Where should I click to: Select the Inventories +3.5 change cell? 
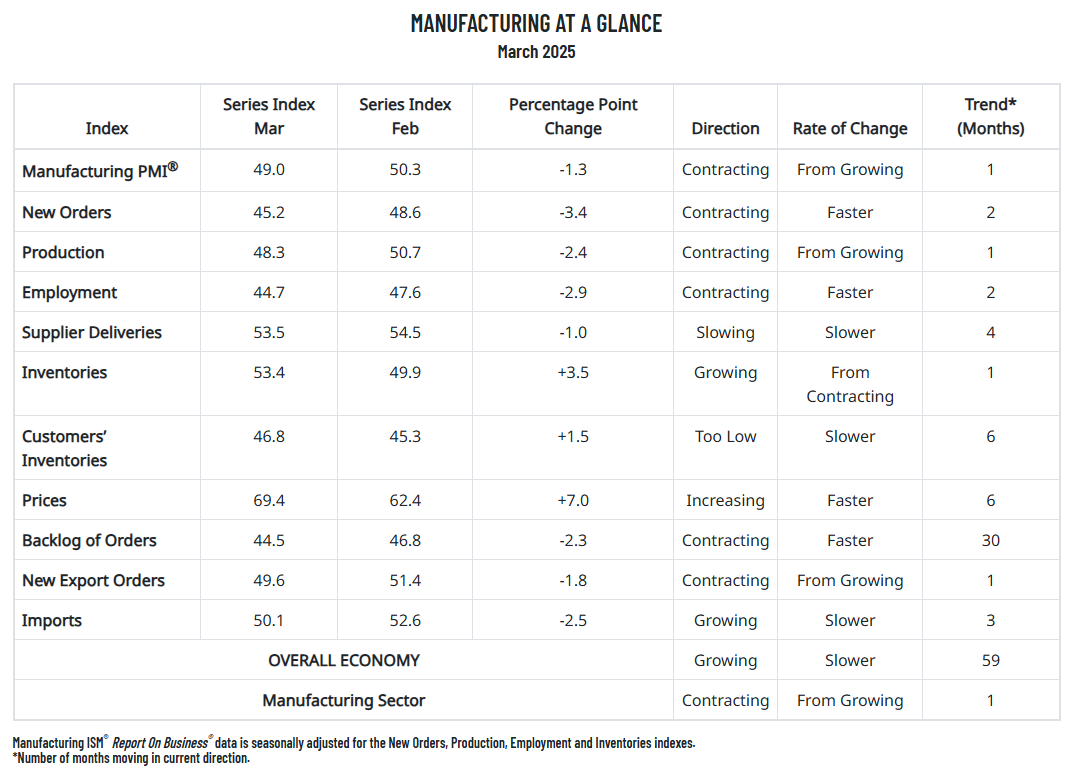[573, 373]
